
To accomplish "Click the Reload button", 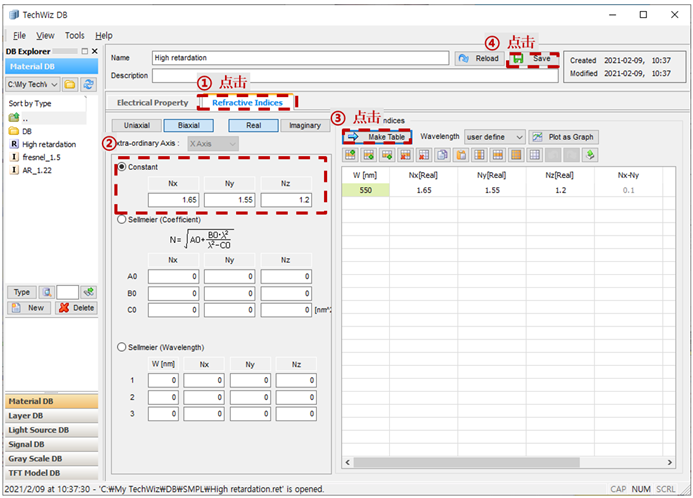I will (x=480, y=58).
